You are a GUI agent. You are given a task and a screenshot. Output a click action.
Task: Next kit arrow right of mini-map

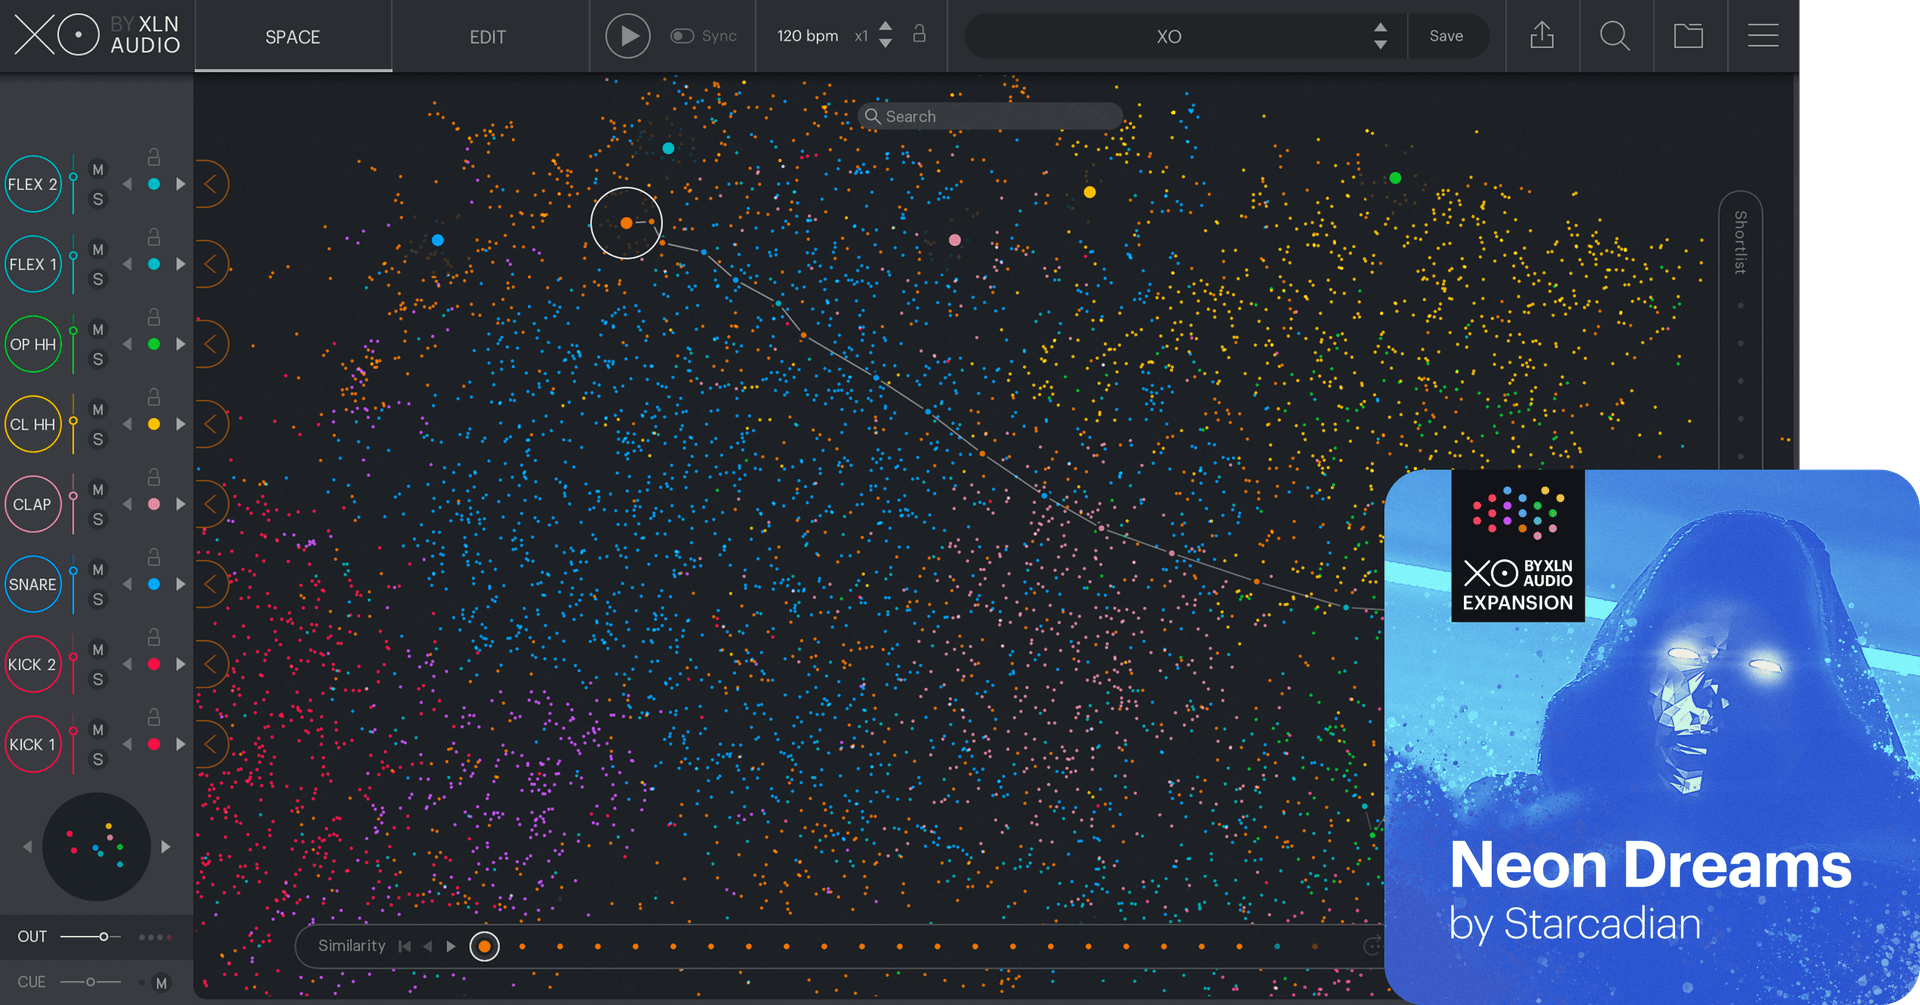(x=166, y=847)
